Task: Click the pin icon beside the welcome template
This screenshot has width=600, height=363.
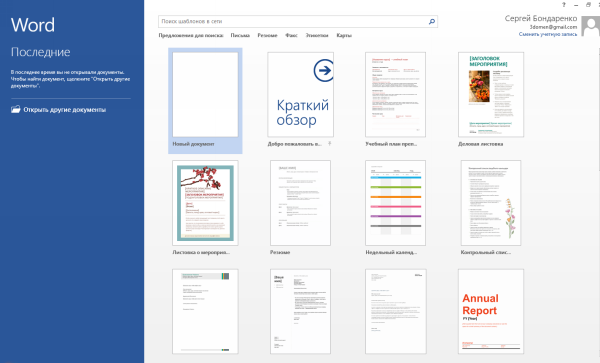Action: point(329,144)
